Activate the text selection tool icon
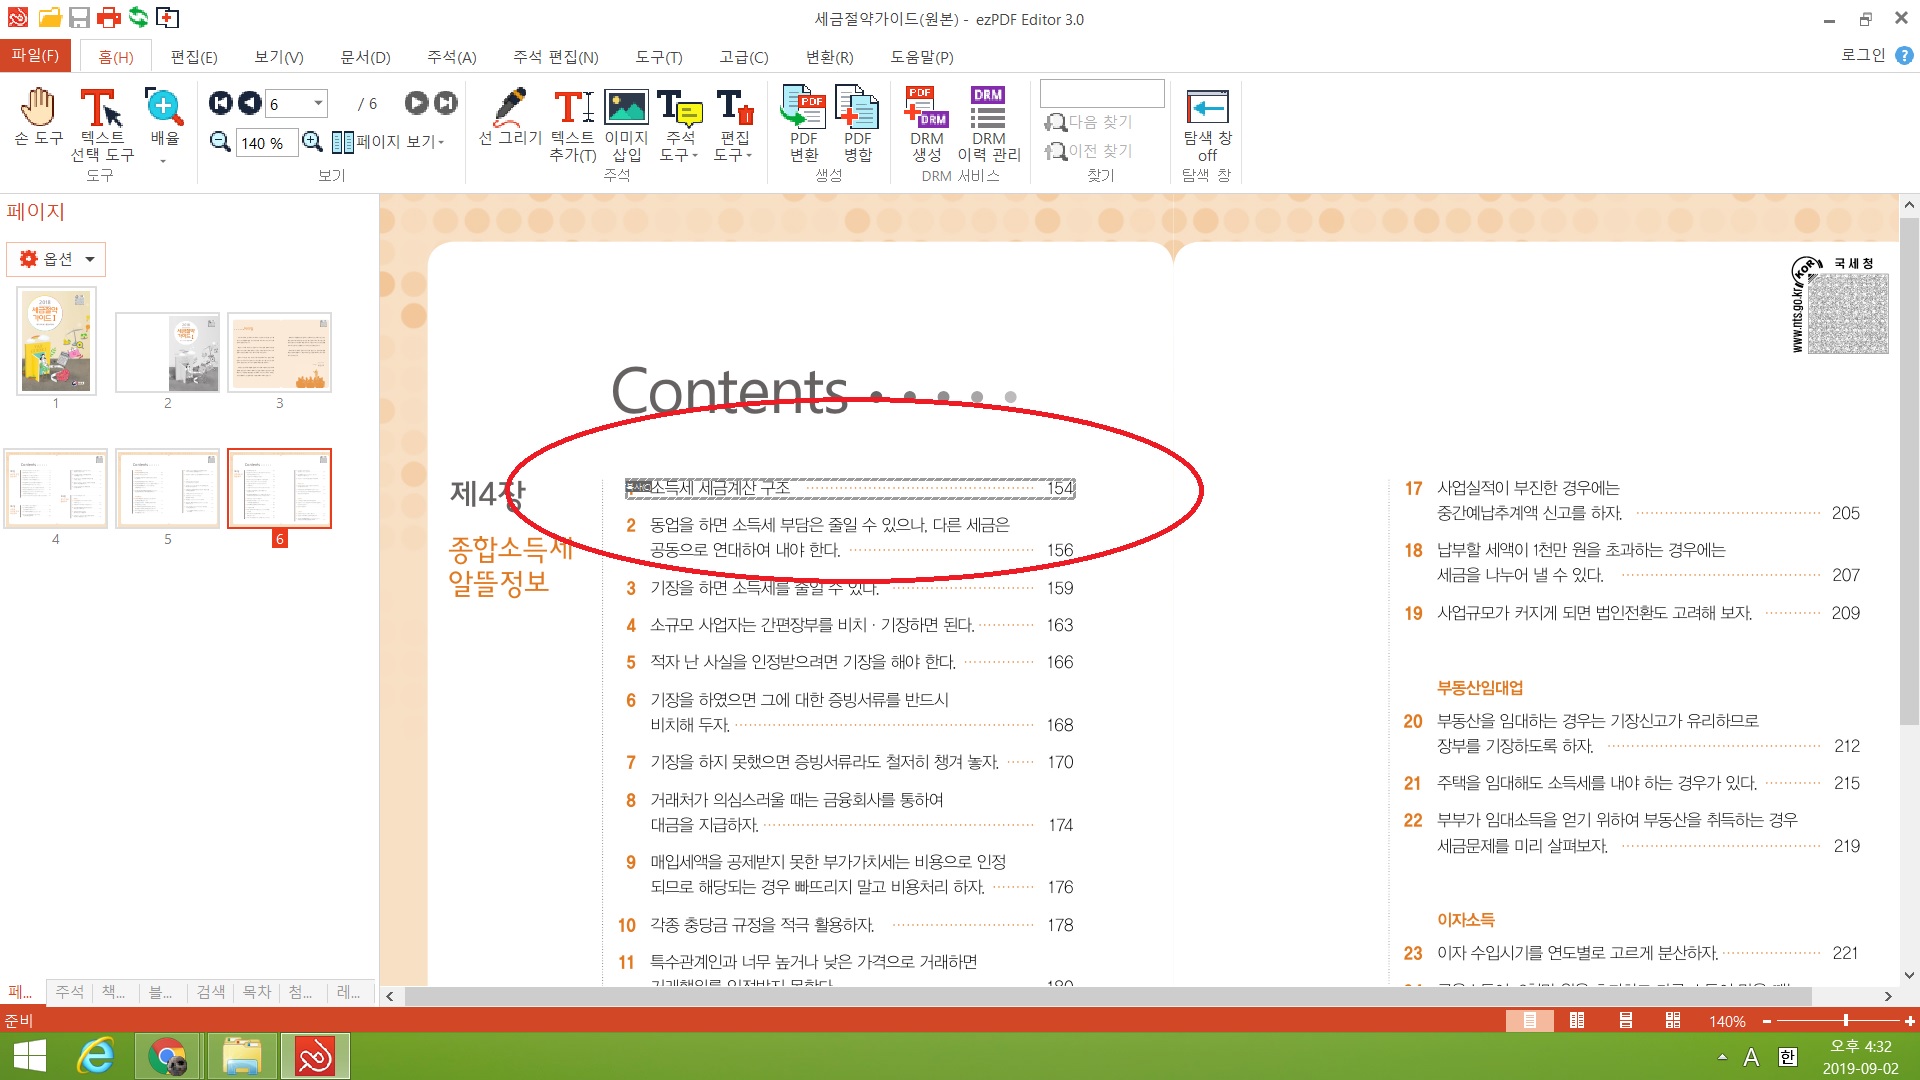This screenshot has height=1080, width=1920. pyautogui.click(x=101, y=108)
